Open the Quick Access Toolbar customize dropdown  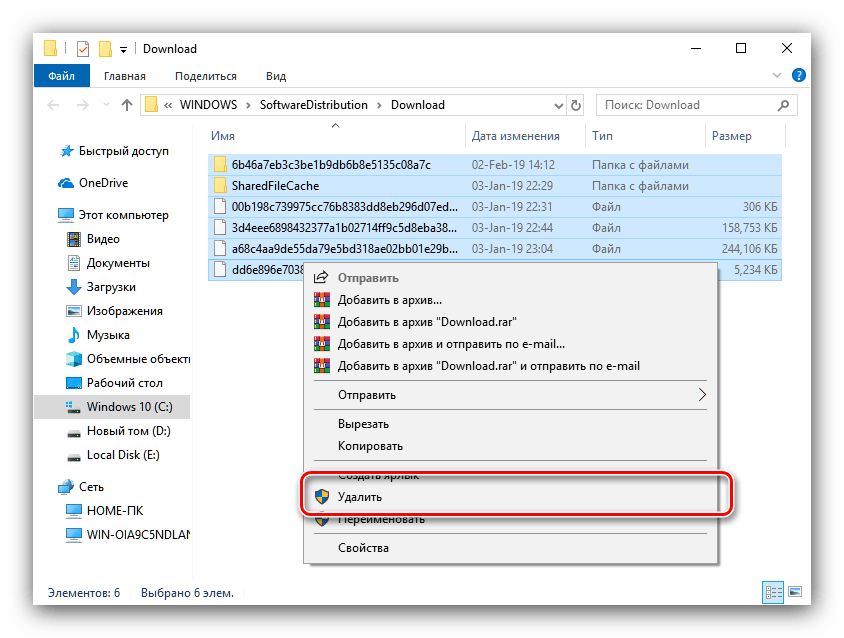click(x=124, y=49)
